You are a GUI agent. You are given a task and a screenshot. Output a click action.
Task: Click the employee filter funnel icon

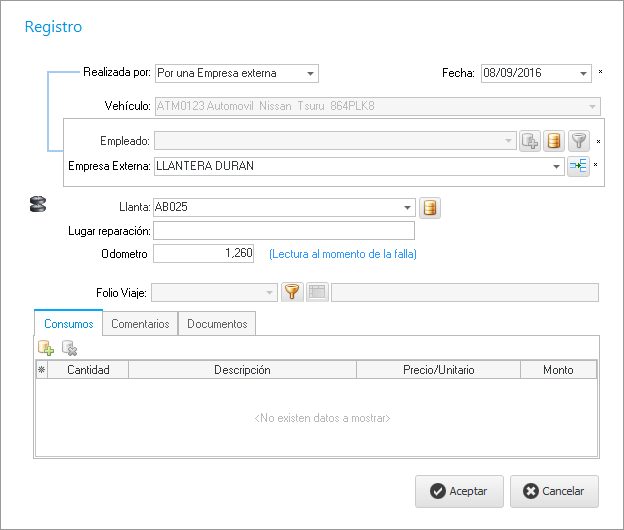579,141
